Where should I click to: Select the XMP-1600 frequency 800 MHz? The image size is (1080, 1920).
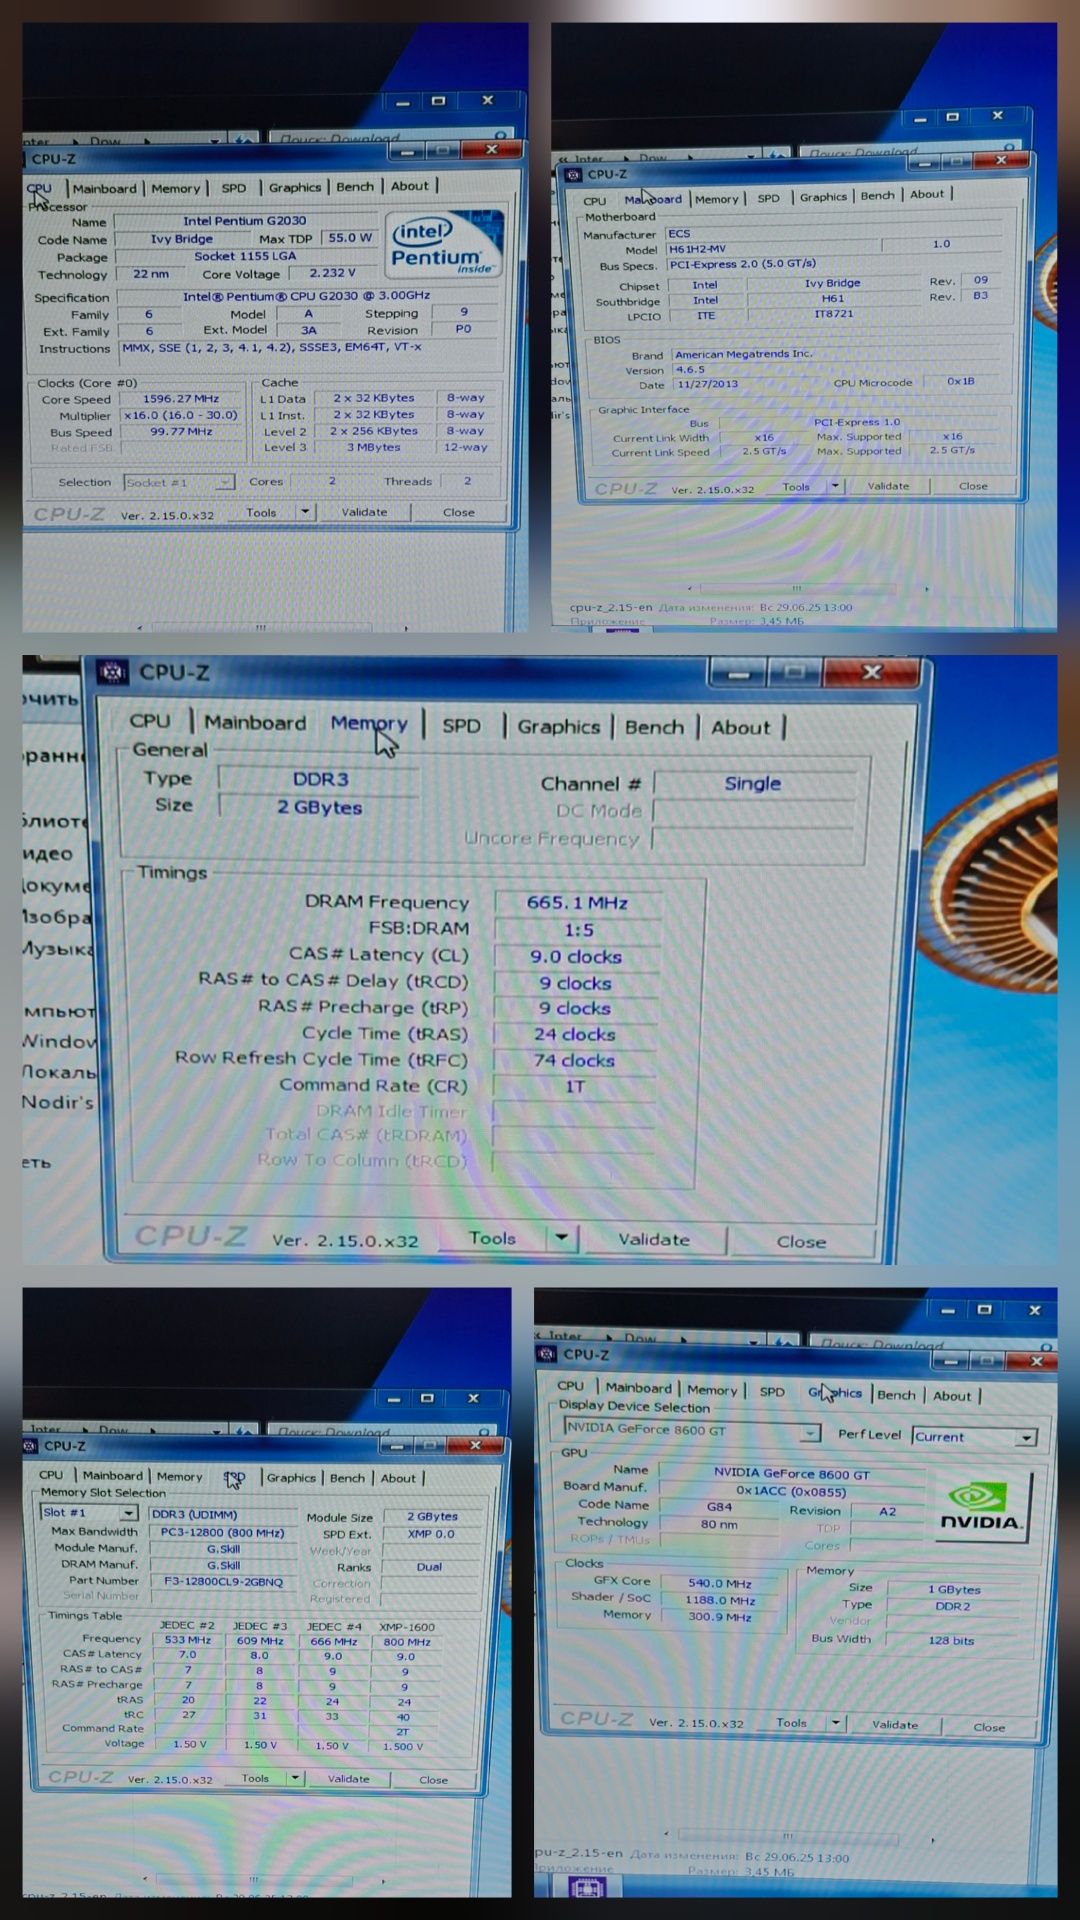point(406,1642)
